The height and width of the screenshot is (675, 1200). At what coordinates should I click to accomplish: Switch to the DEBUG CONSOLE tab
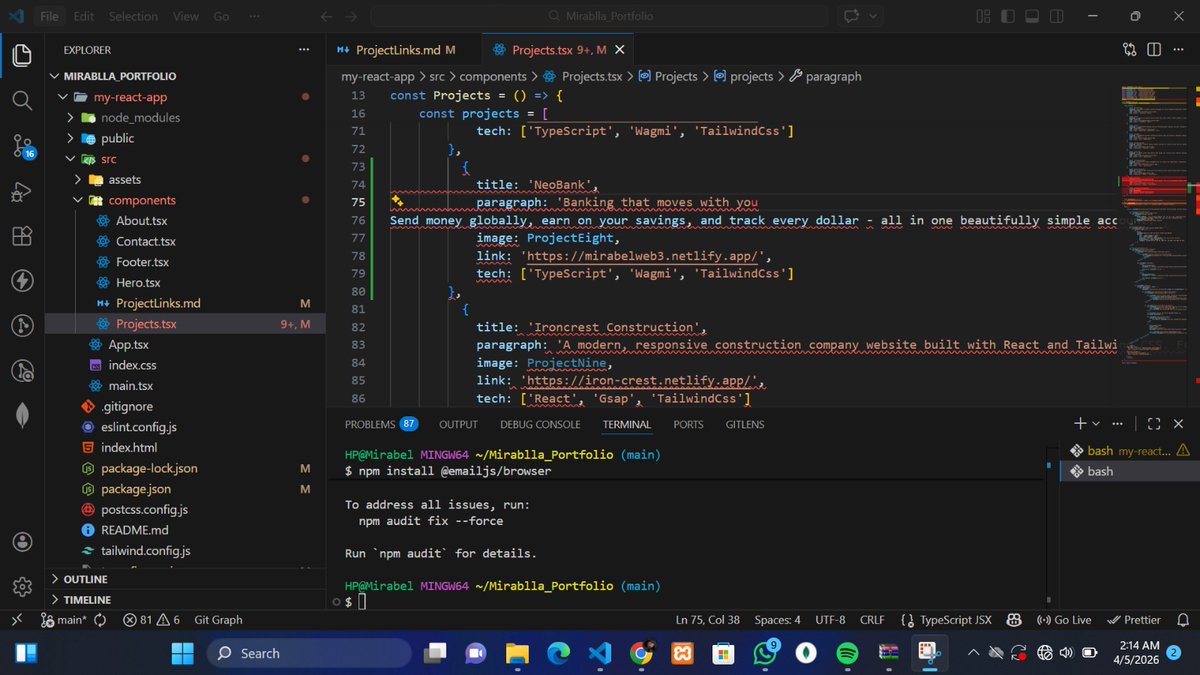tap(540, 424)
